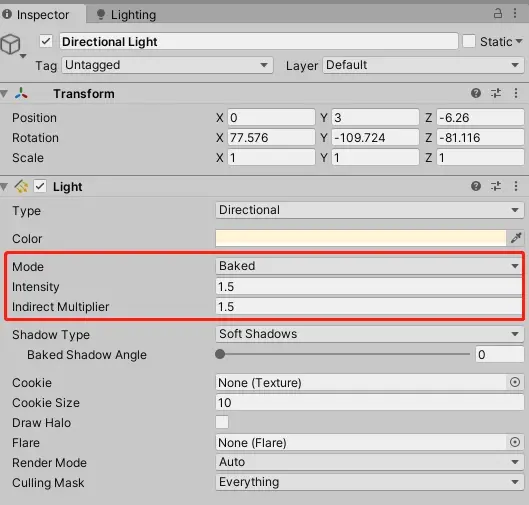
Task: Open the Inspector panel three-dot menu
Action: pos(515,13)
